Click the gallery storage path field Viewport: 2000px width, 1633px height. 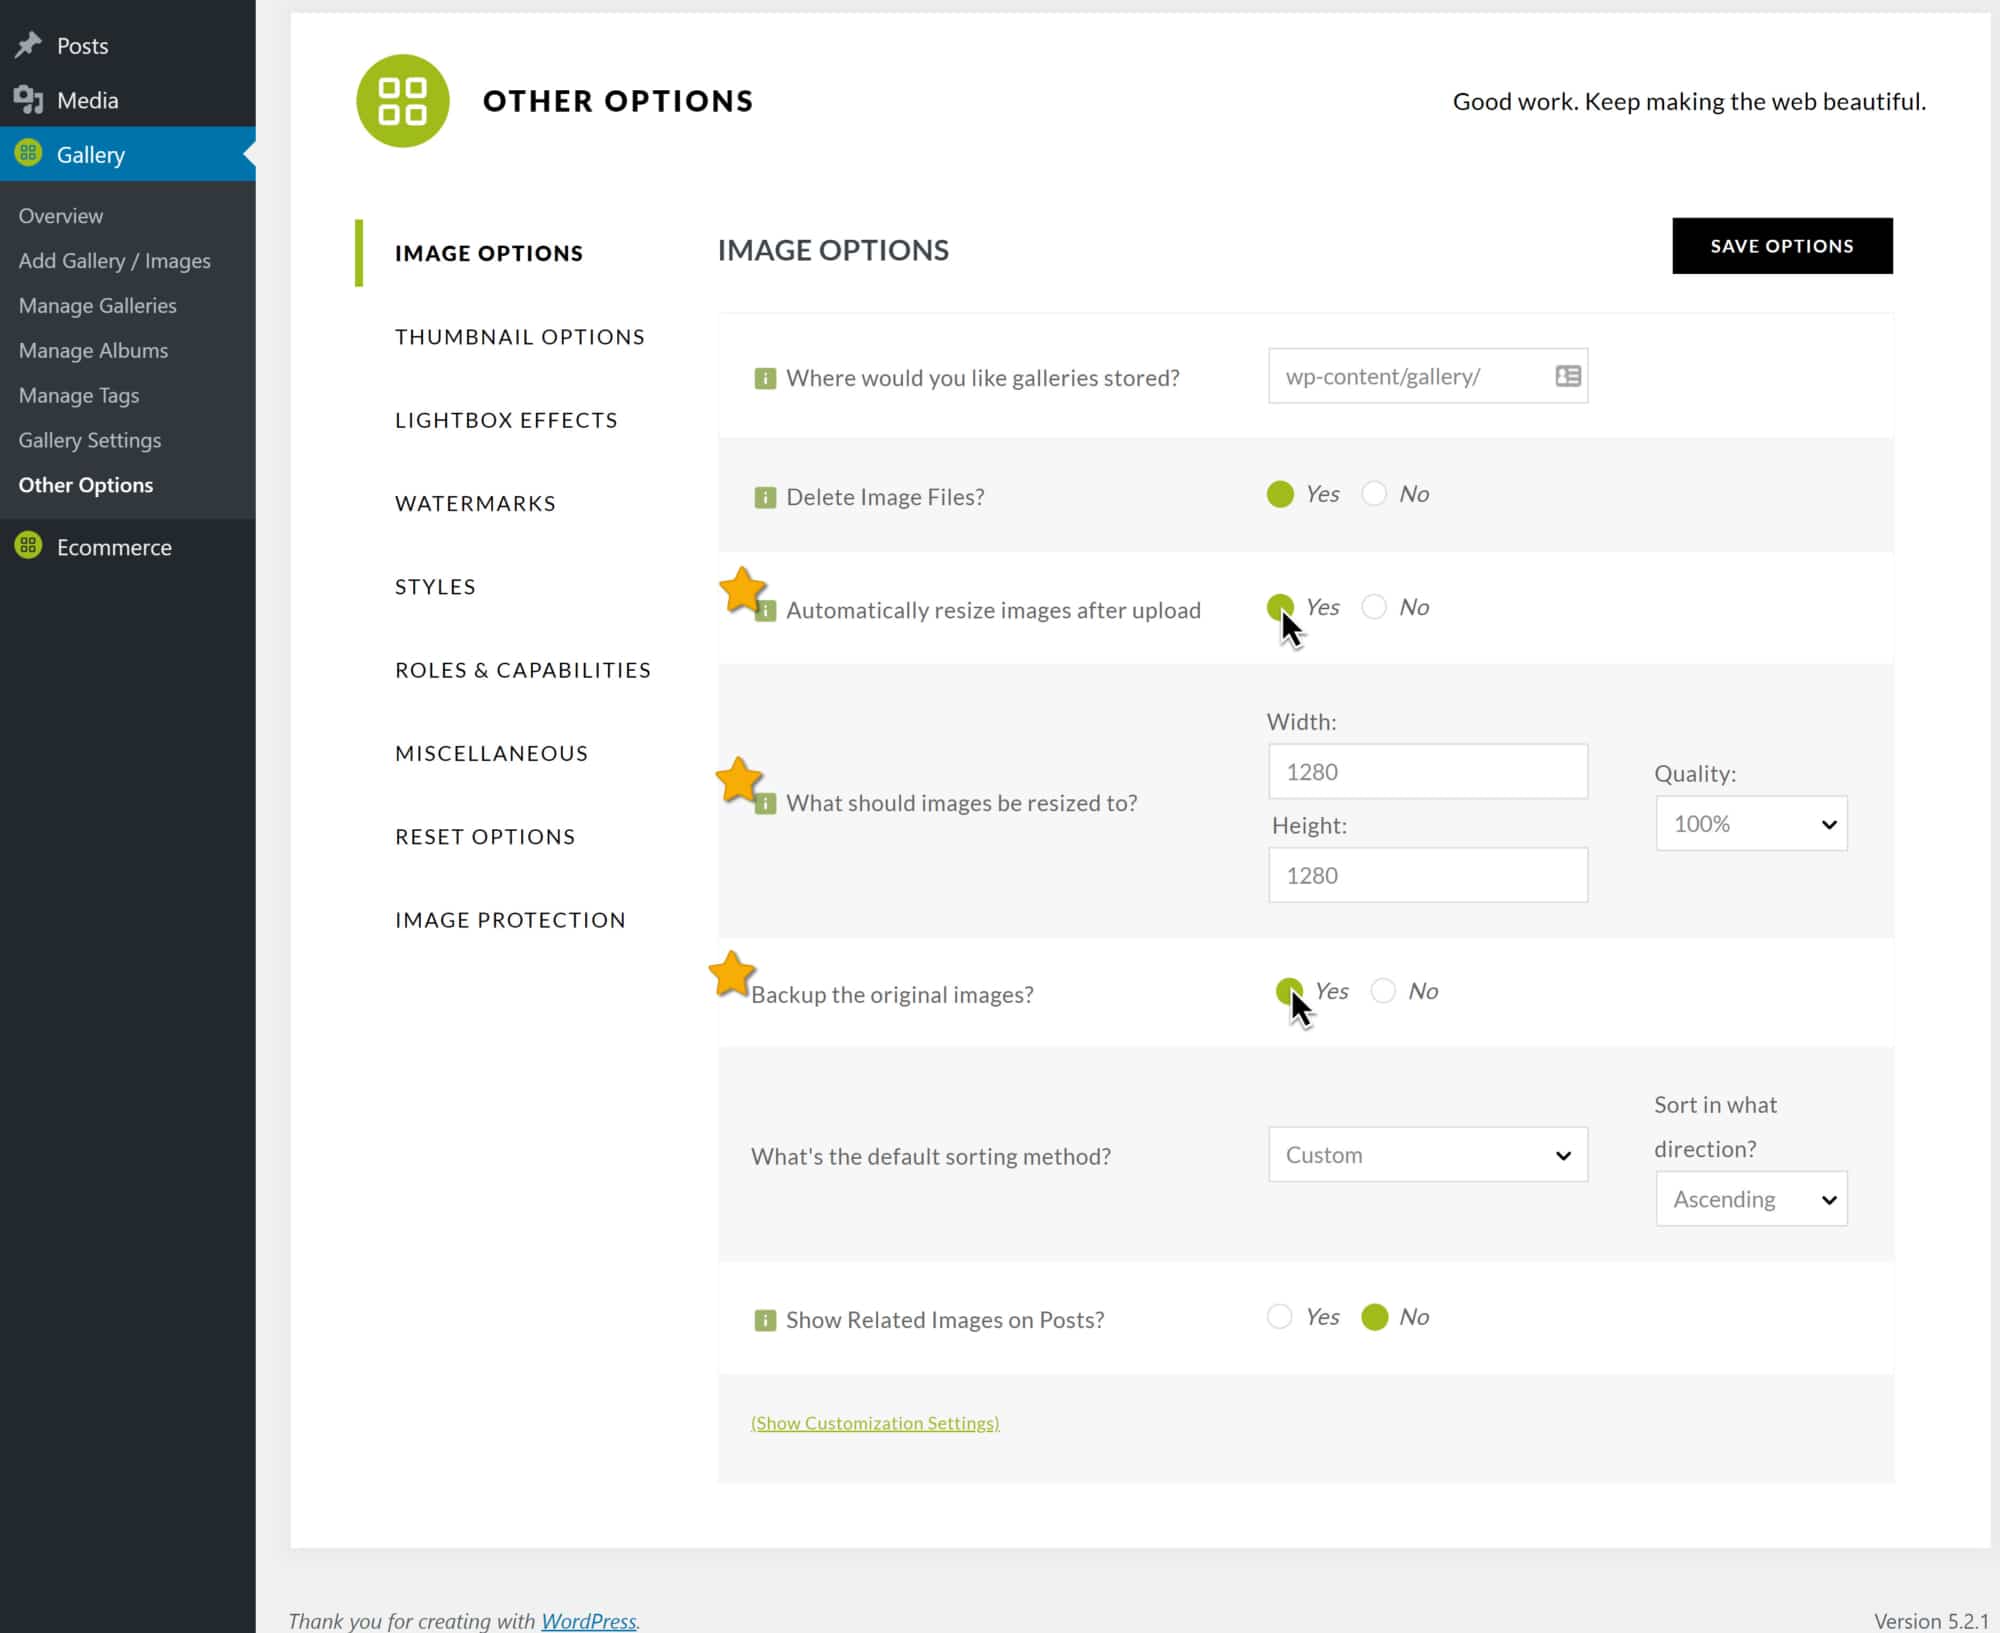click(x=1428, y=376)
